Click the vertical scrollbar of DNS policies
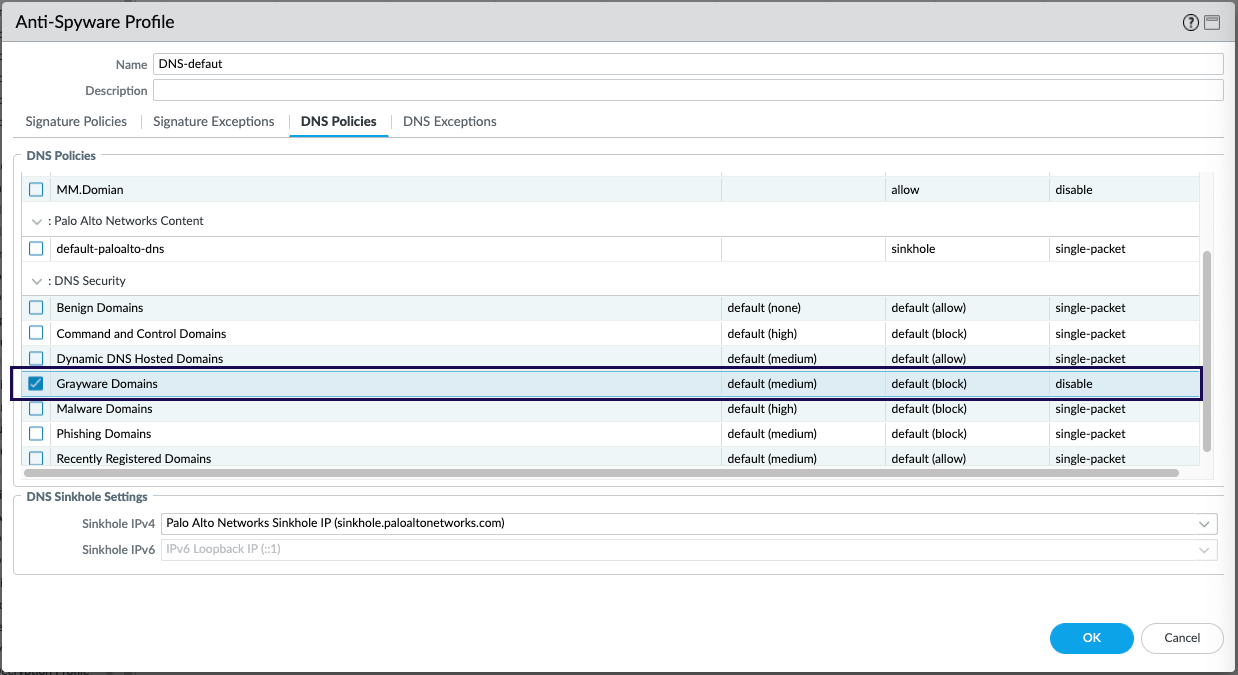This screenshot has width=1238, height=675. [x=1206, y=350]
